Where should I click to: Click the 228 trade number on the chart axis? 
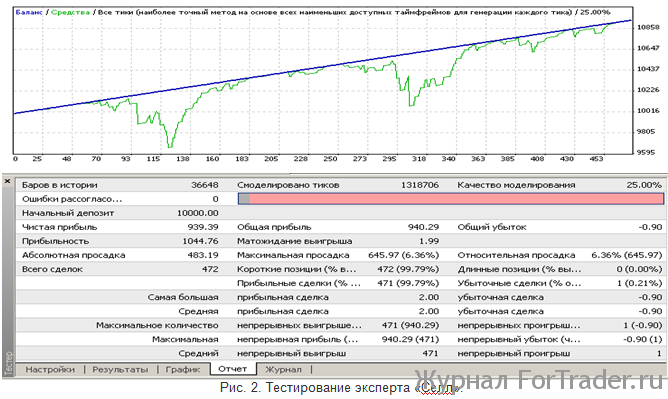click(x=300, y=159)
